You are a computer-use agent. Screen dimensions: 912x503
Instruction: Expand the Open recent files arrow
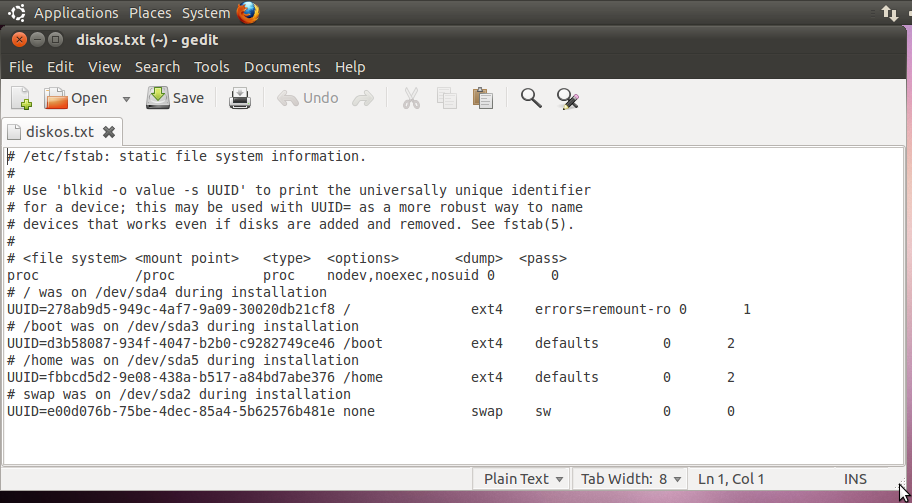(x=126, y=99)
